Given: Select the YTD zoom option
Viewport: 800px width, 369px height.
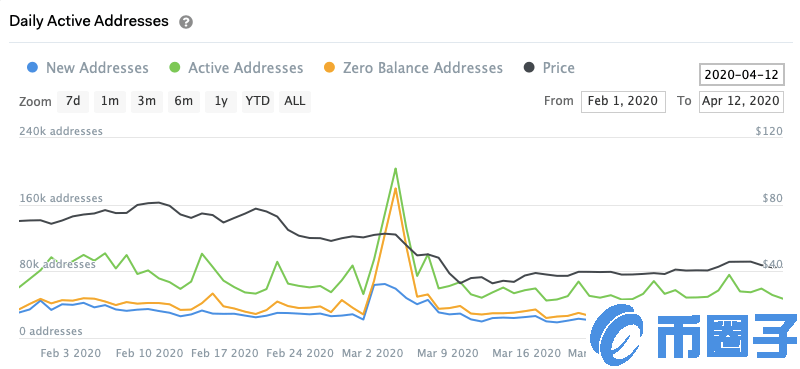Looking at the screenshot, I should coord(258,102).
